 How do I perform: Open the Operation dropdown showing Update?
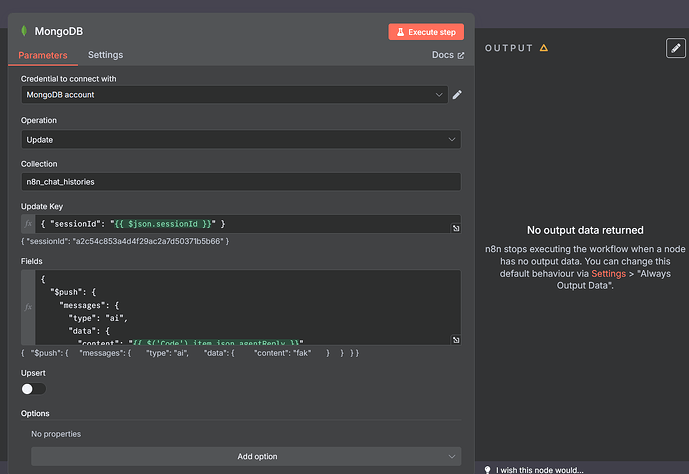point(241,140)
